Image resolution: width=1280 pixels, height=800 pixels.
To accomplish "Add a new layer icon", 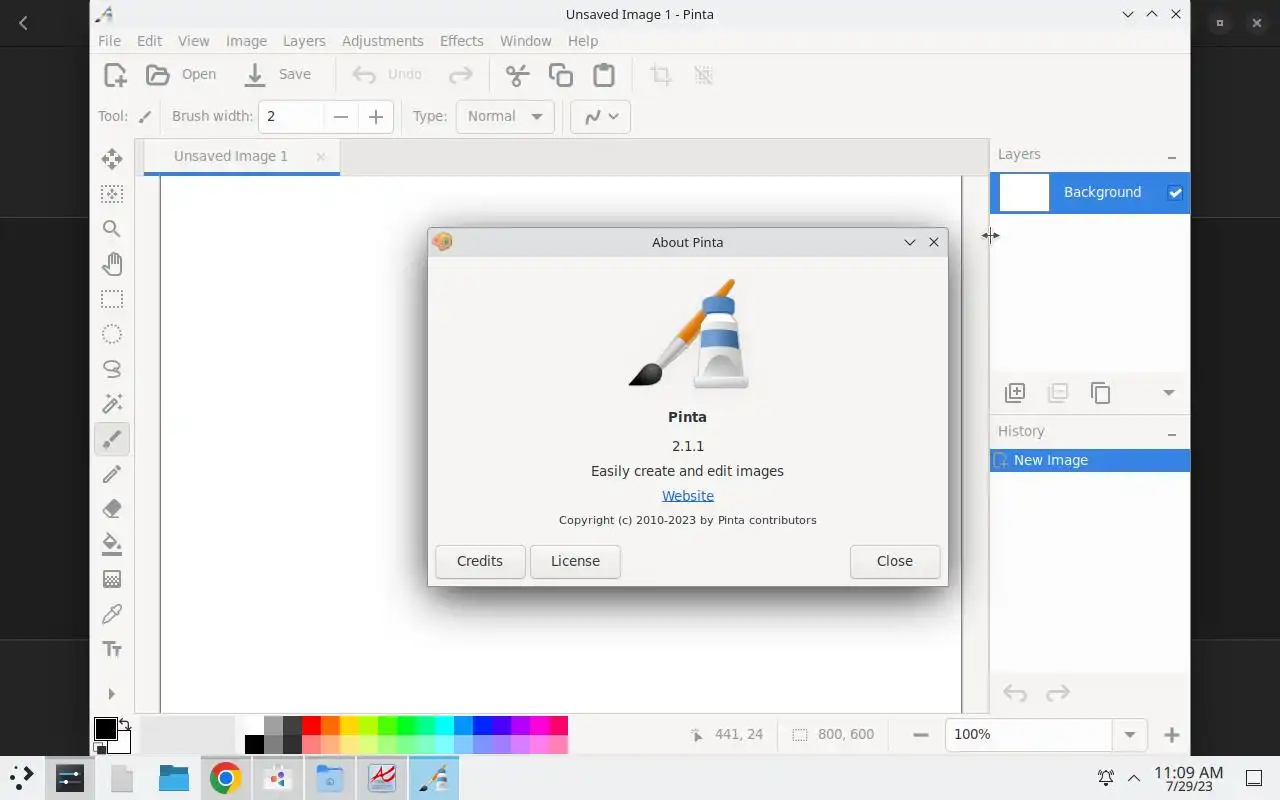I will [x=1015, y=393].
